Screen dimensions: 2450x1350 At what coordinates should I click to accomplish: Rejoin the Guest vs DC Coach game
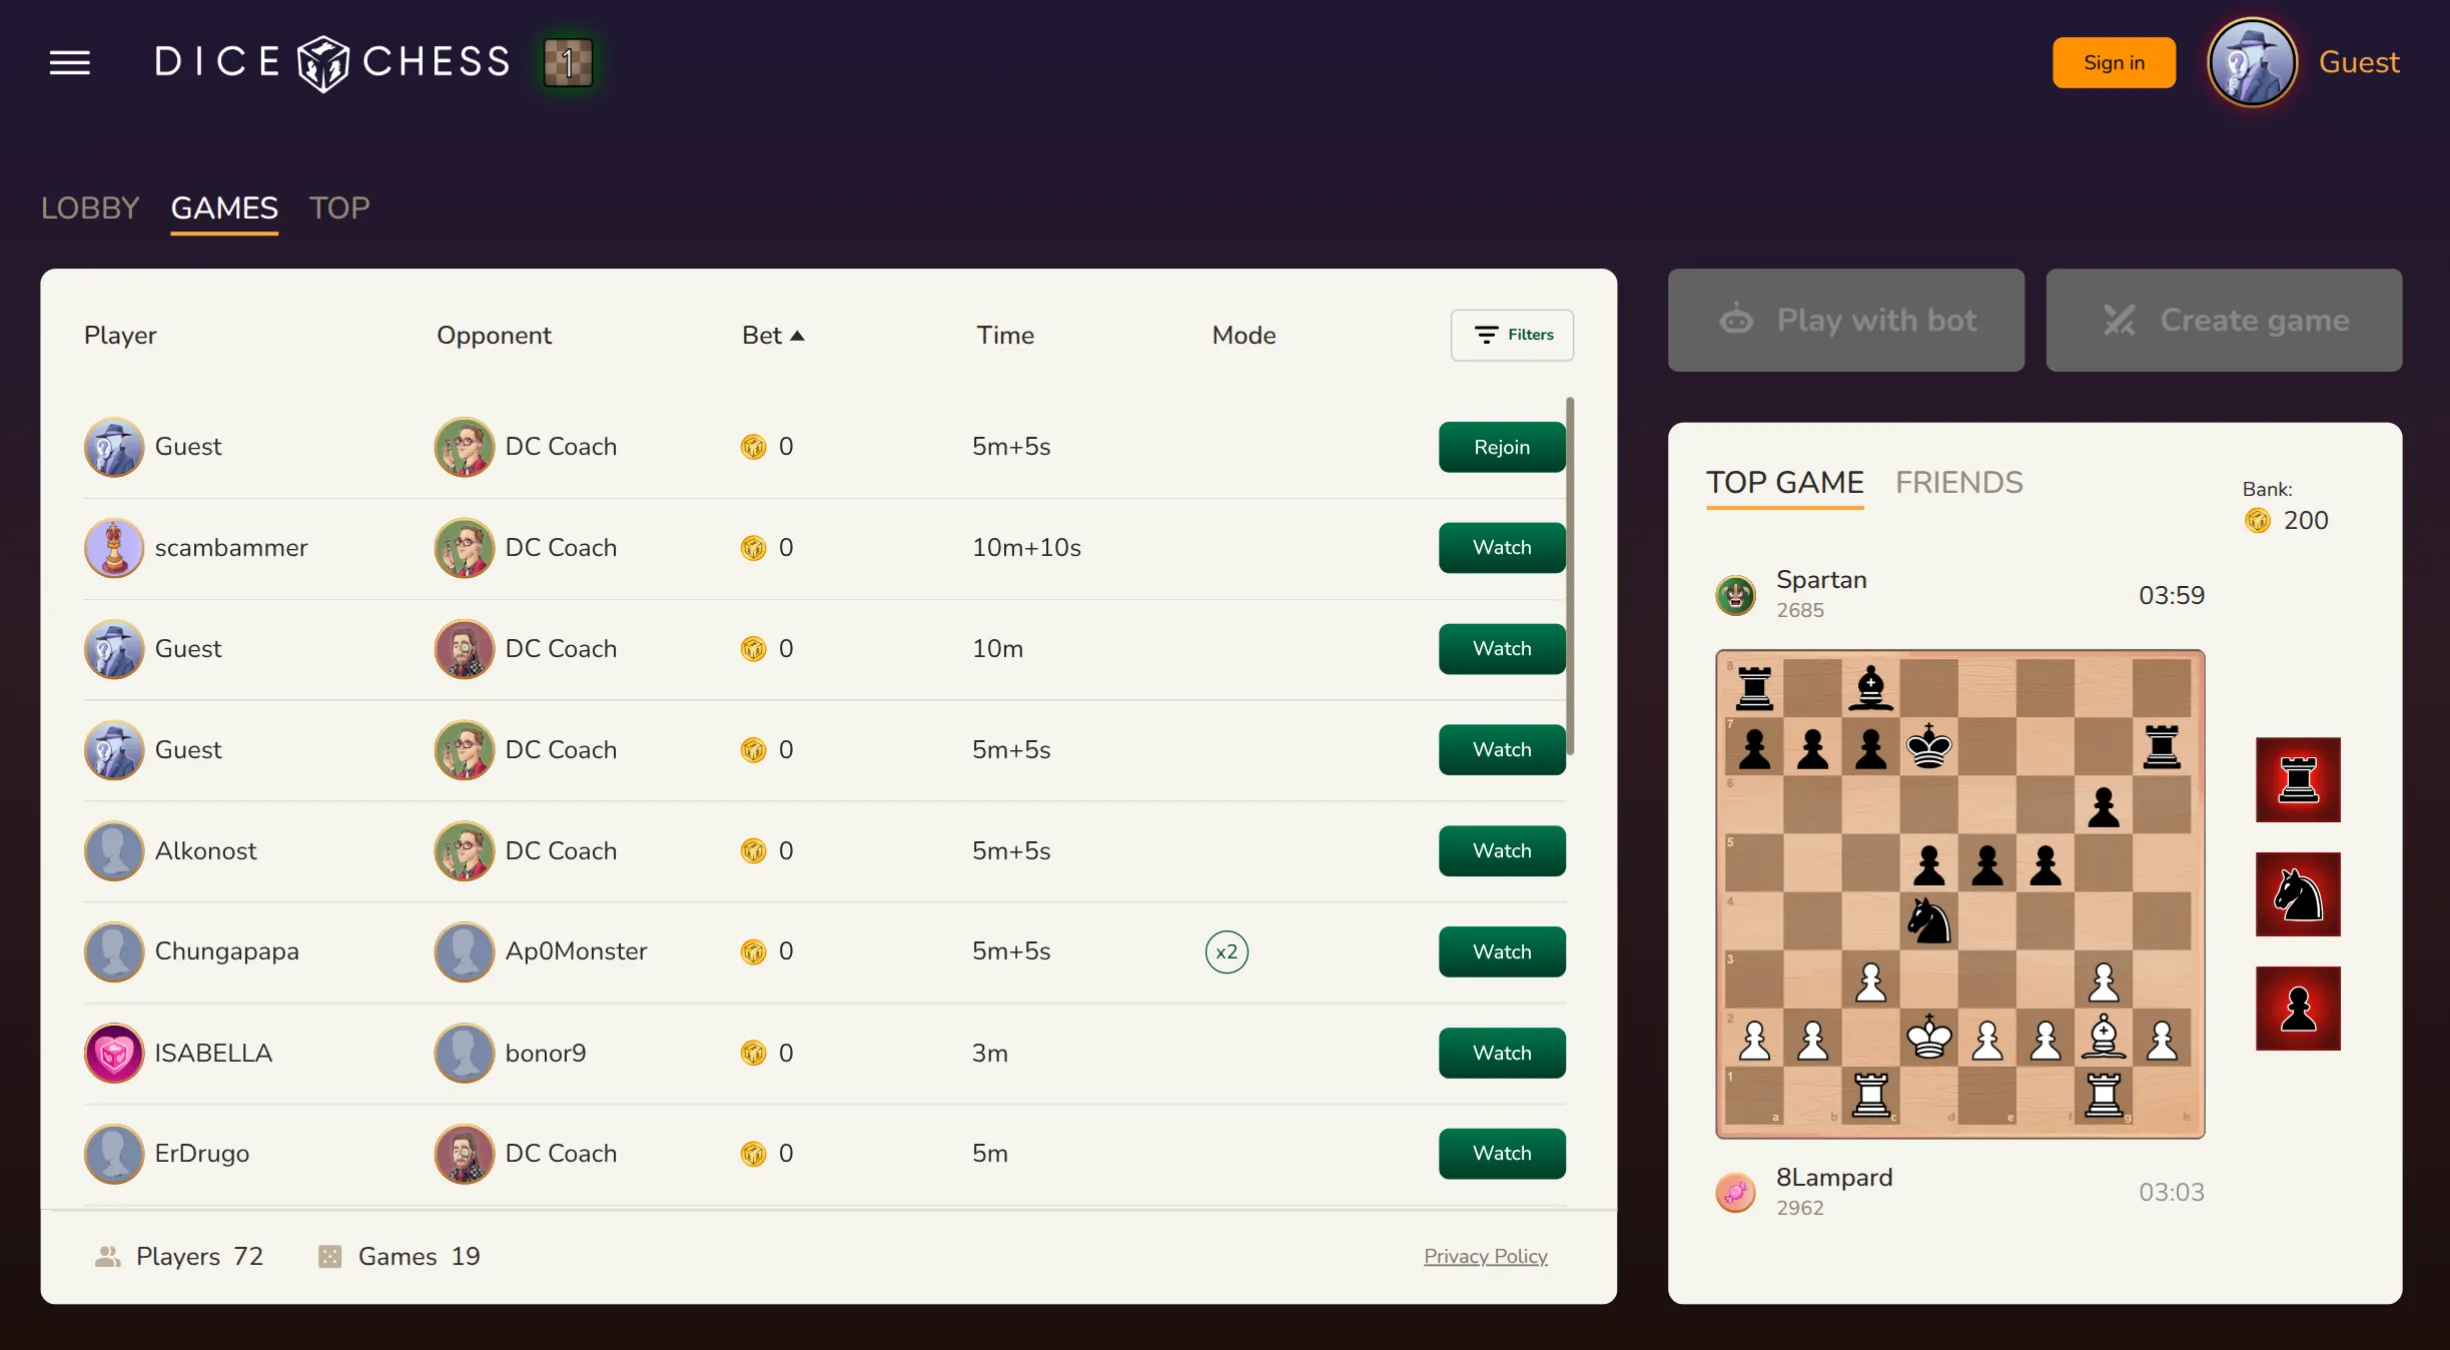coord(1502,447)
